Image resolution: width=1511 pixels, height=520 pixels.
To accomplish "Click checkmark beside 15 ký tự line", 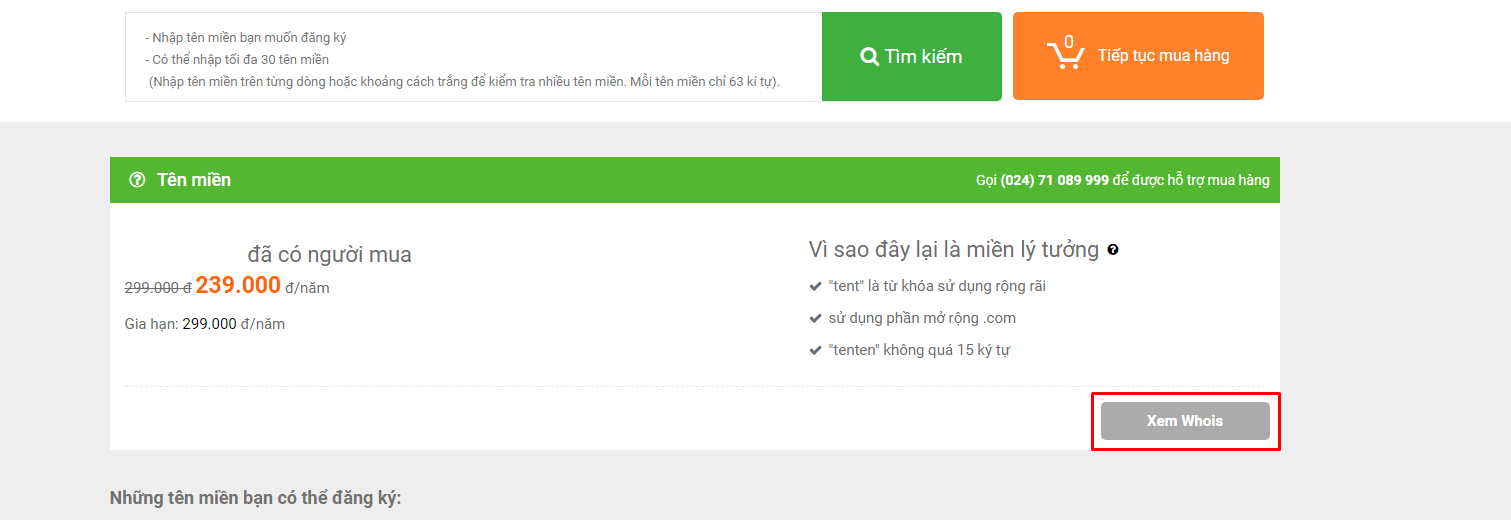I will click(815, 350).
